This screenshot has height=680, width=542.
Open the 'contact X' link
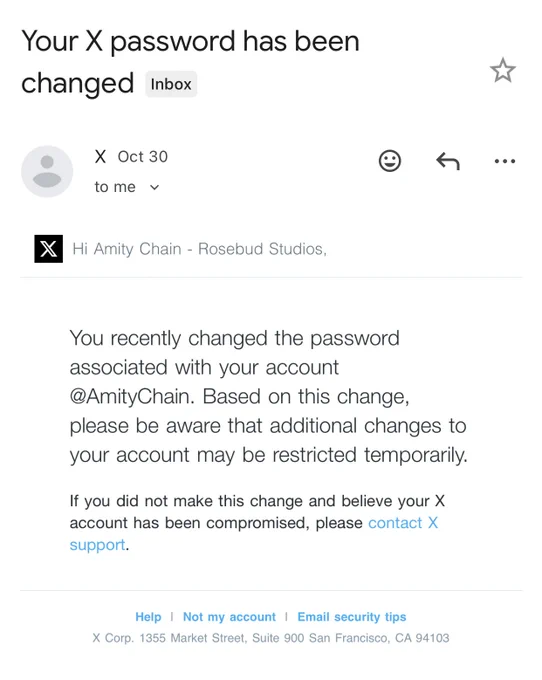(x=403, y=523)
